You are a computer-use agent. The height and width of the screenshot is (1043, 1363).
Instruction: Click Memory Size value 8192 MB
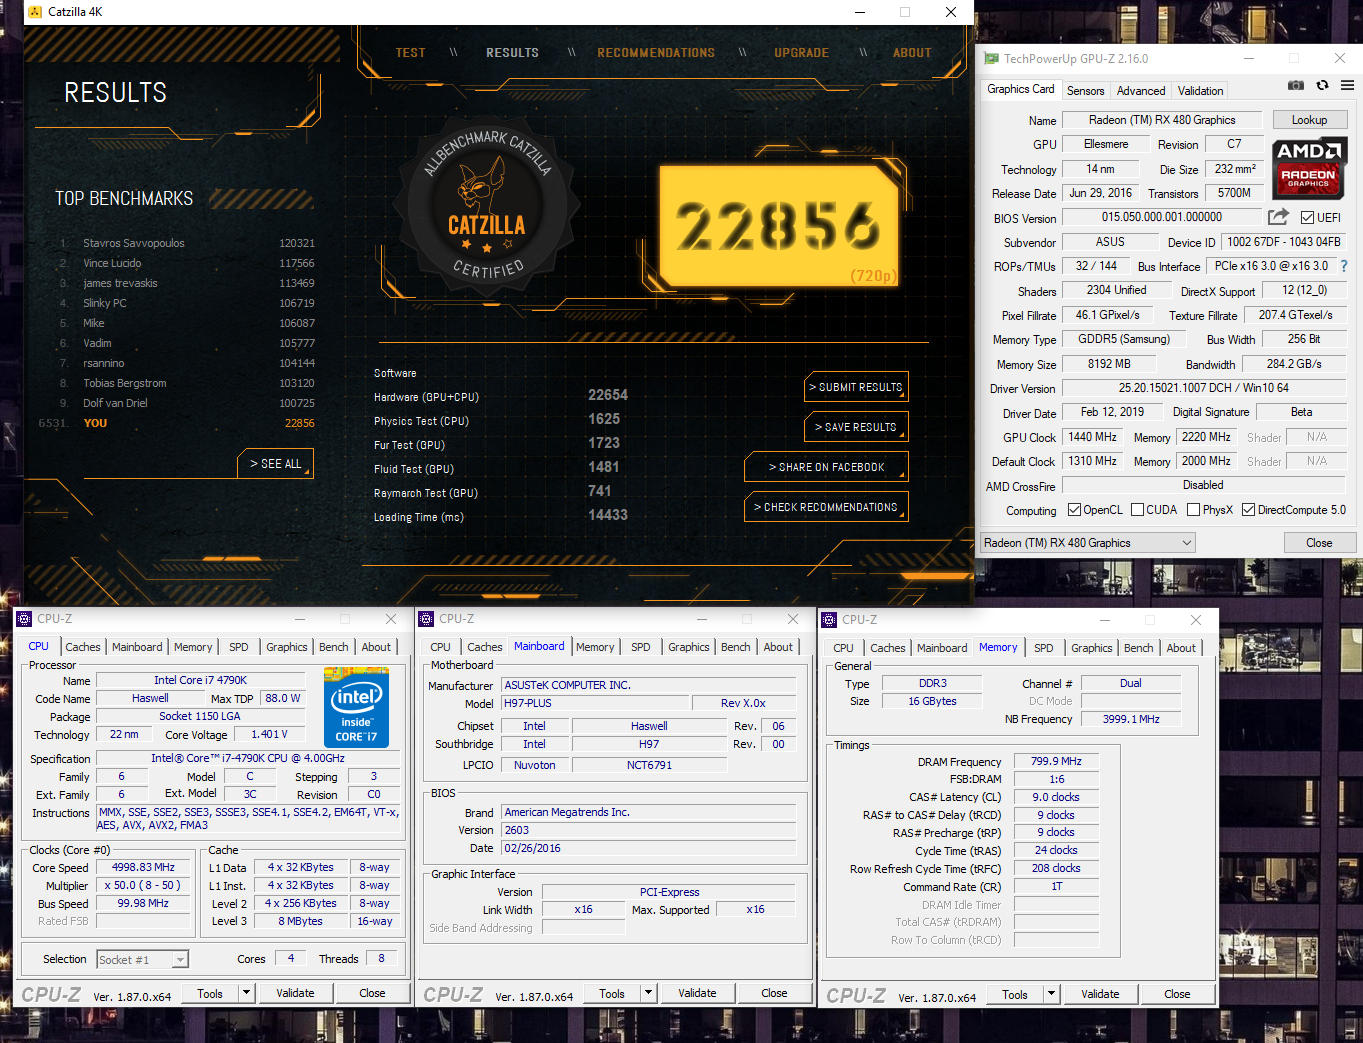pos(1109,364)
